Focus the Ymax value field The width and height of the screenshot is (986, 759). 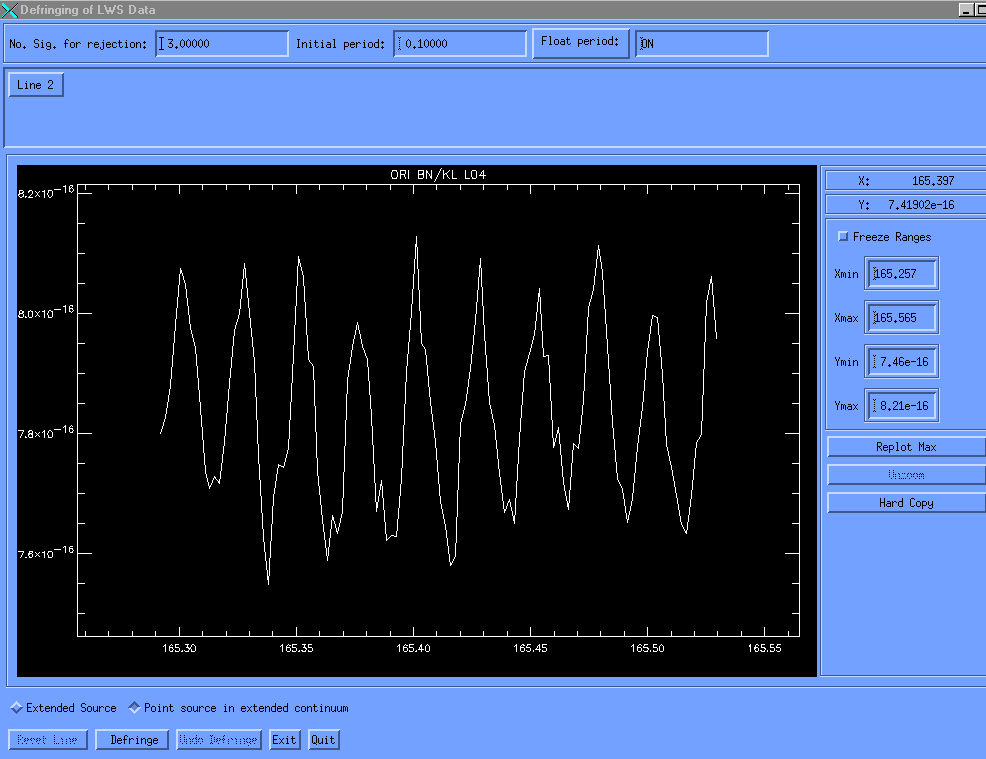pyautogui.click(x=902, y=406)
